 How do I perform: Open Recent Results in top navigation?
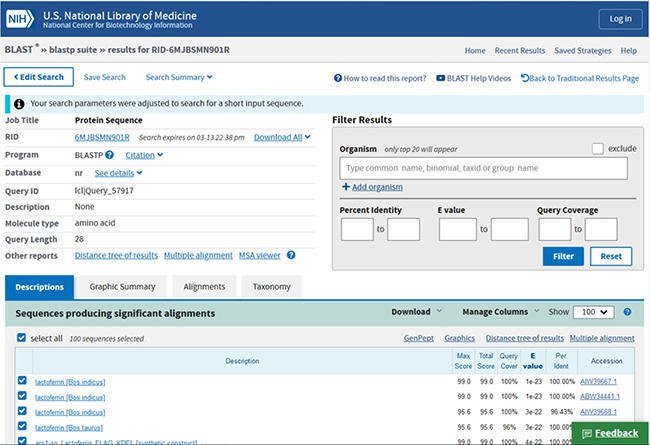pyautogui.click(x=520, y=51)
